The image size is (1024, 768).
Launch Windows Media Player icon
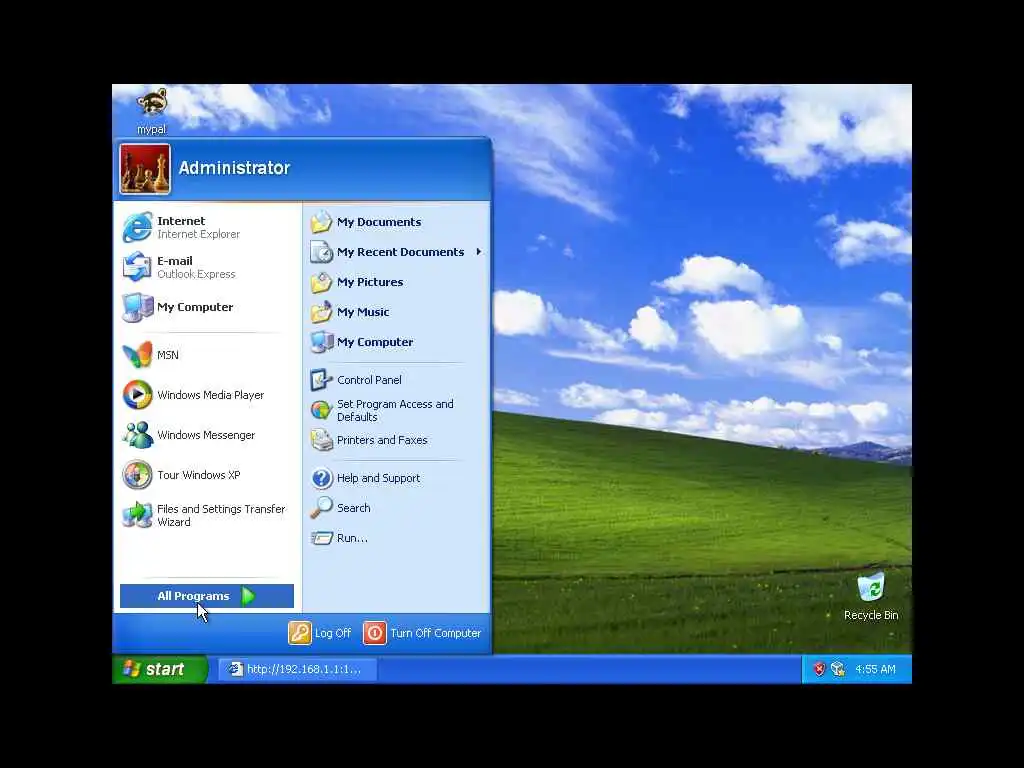(x=137, y=395)
